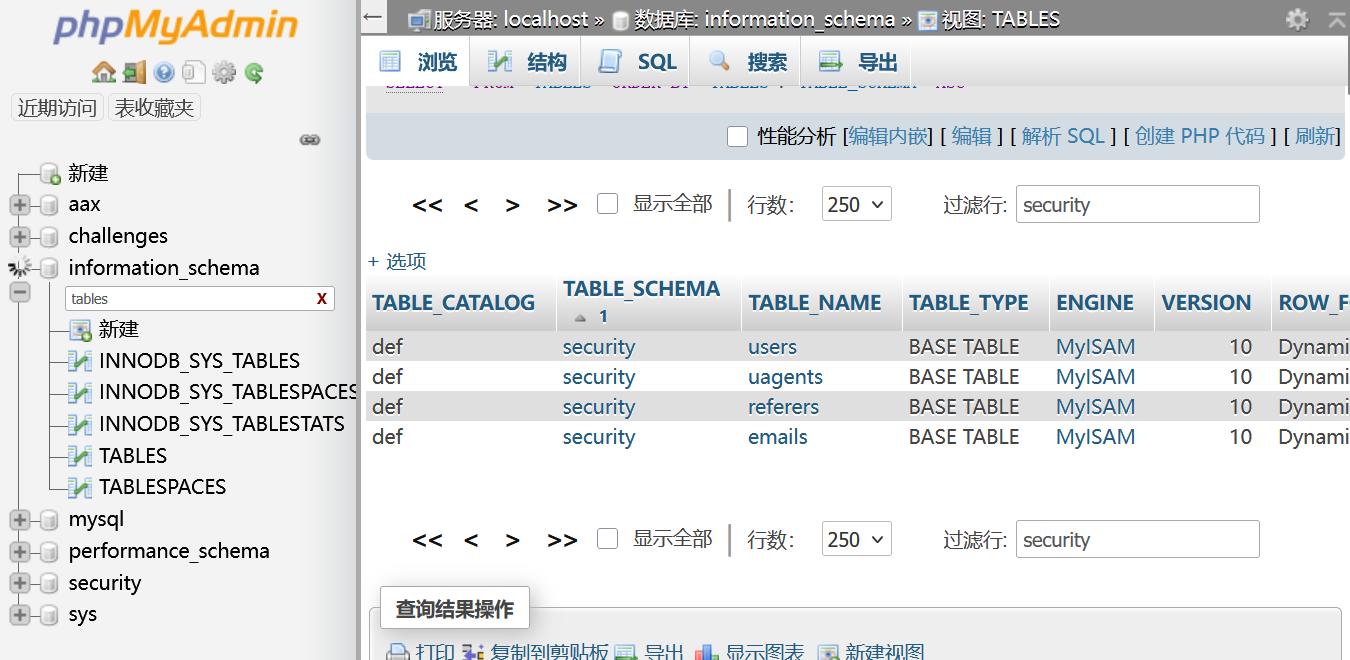The image size is (1350, 660).
Task: Click the 创建 PHP 代码 link
Action: point(1200,137)
